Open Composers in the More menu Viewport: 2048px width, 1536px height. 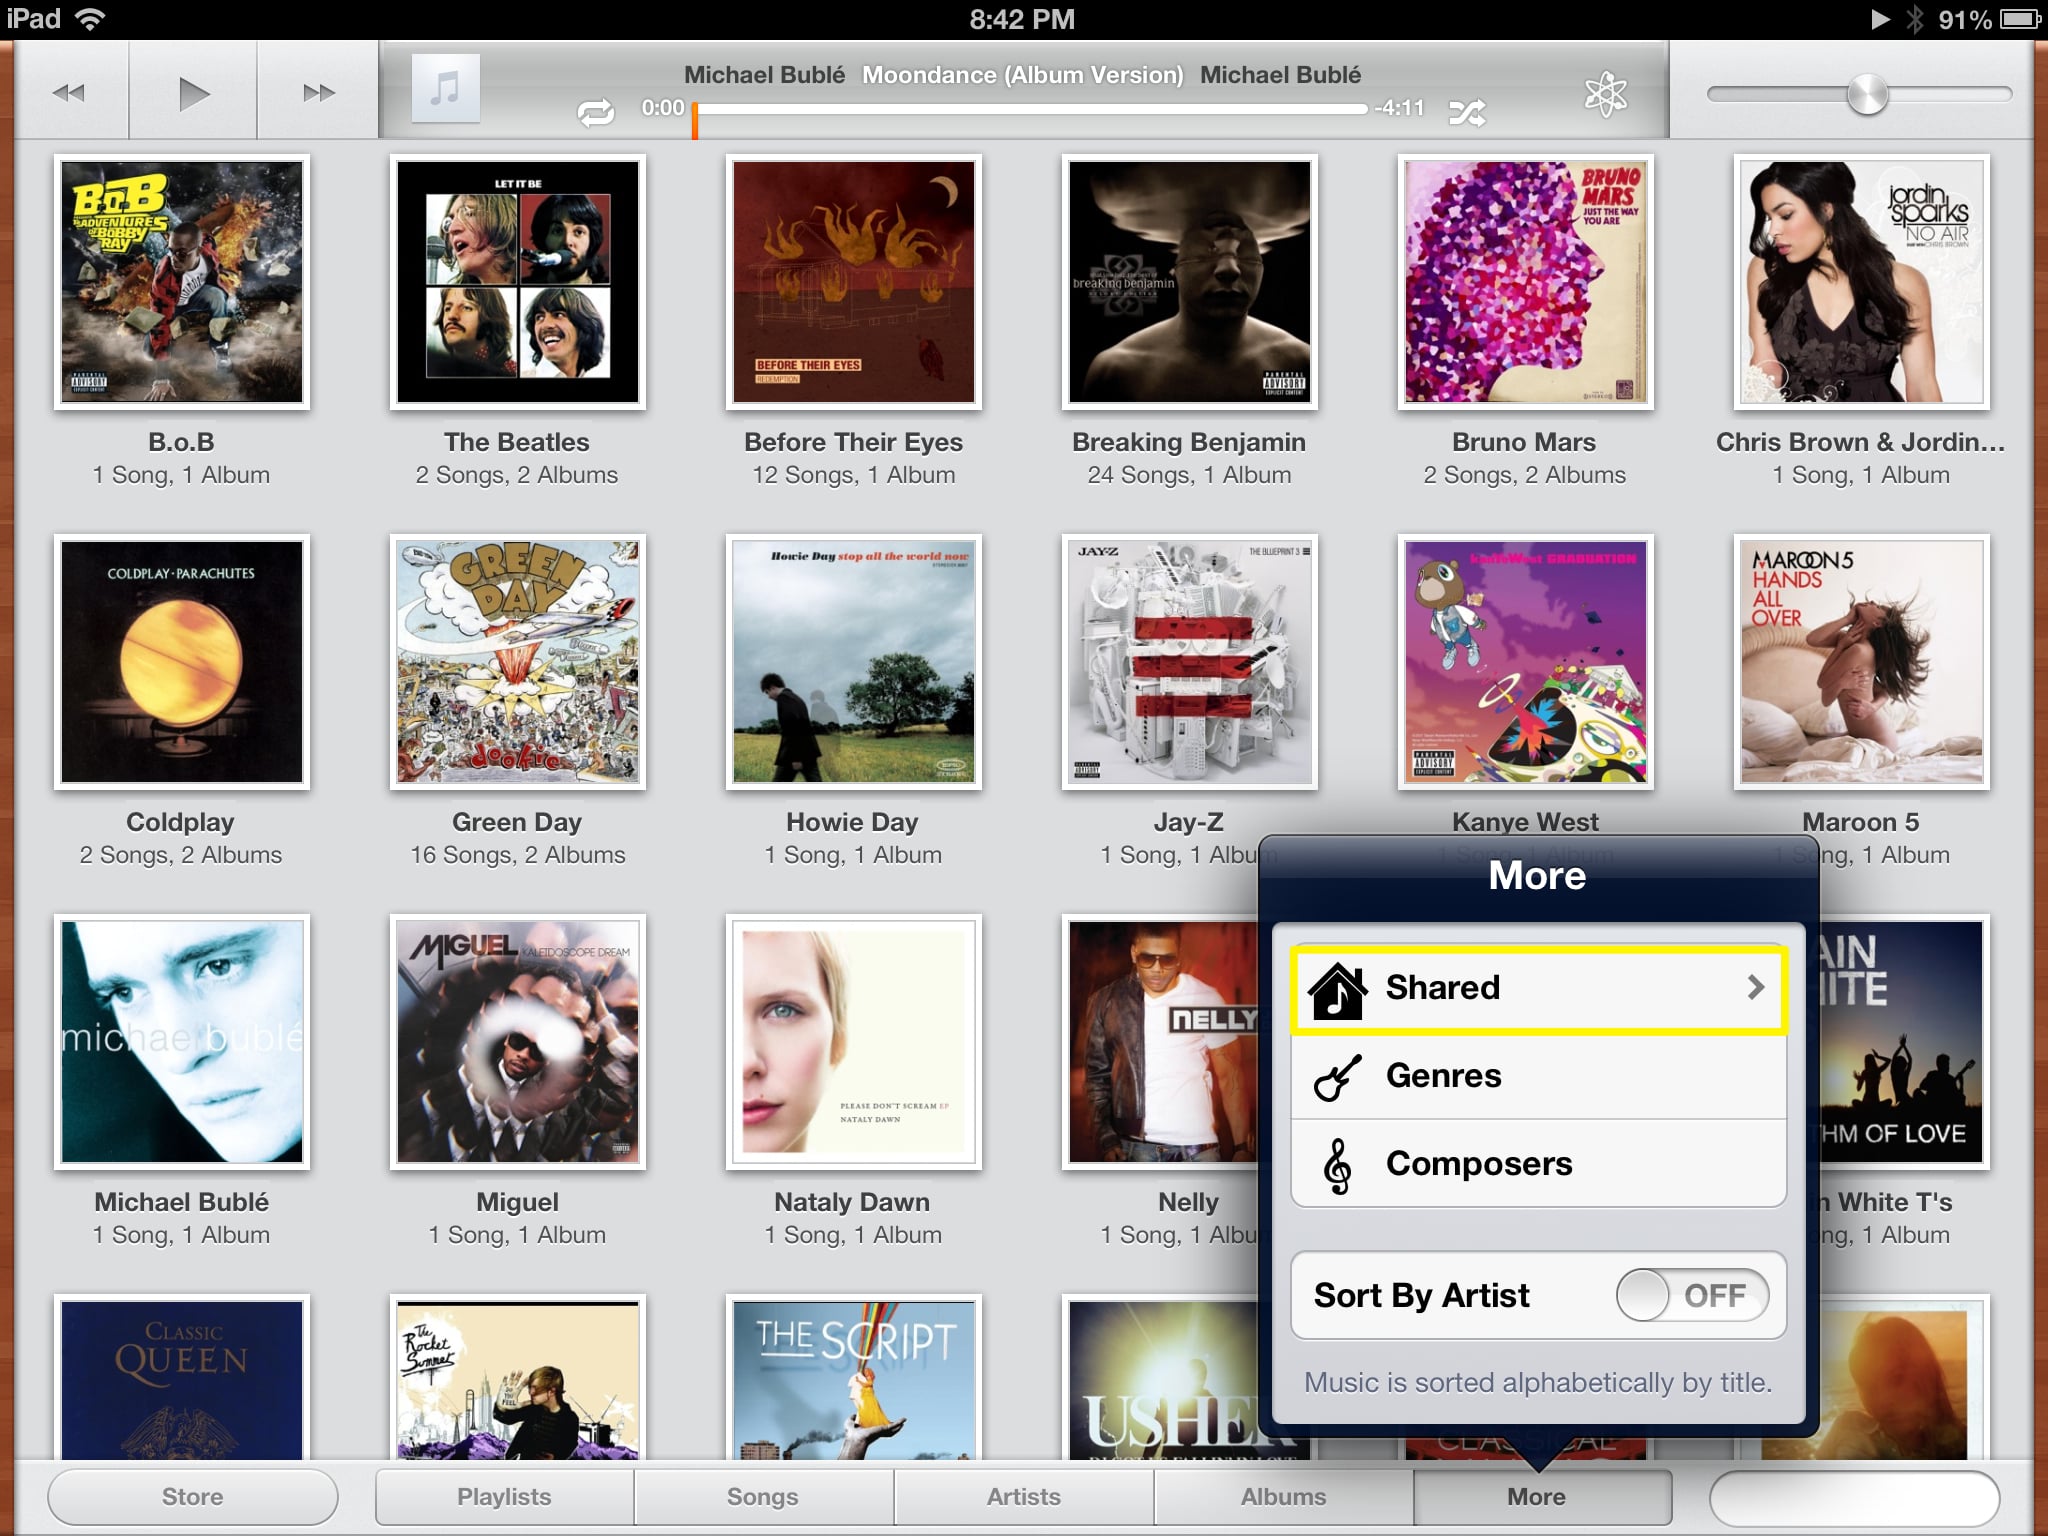[1538, 1164]
